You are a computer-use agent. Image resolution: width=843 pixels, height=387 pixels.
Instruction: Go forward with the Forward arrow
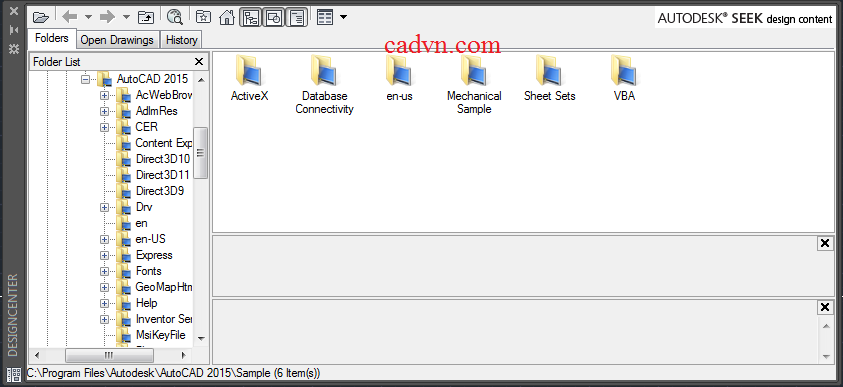(x=108, y=17)
